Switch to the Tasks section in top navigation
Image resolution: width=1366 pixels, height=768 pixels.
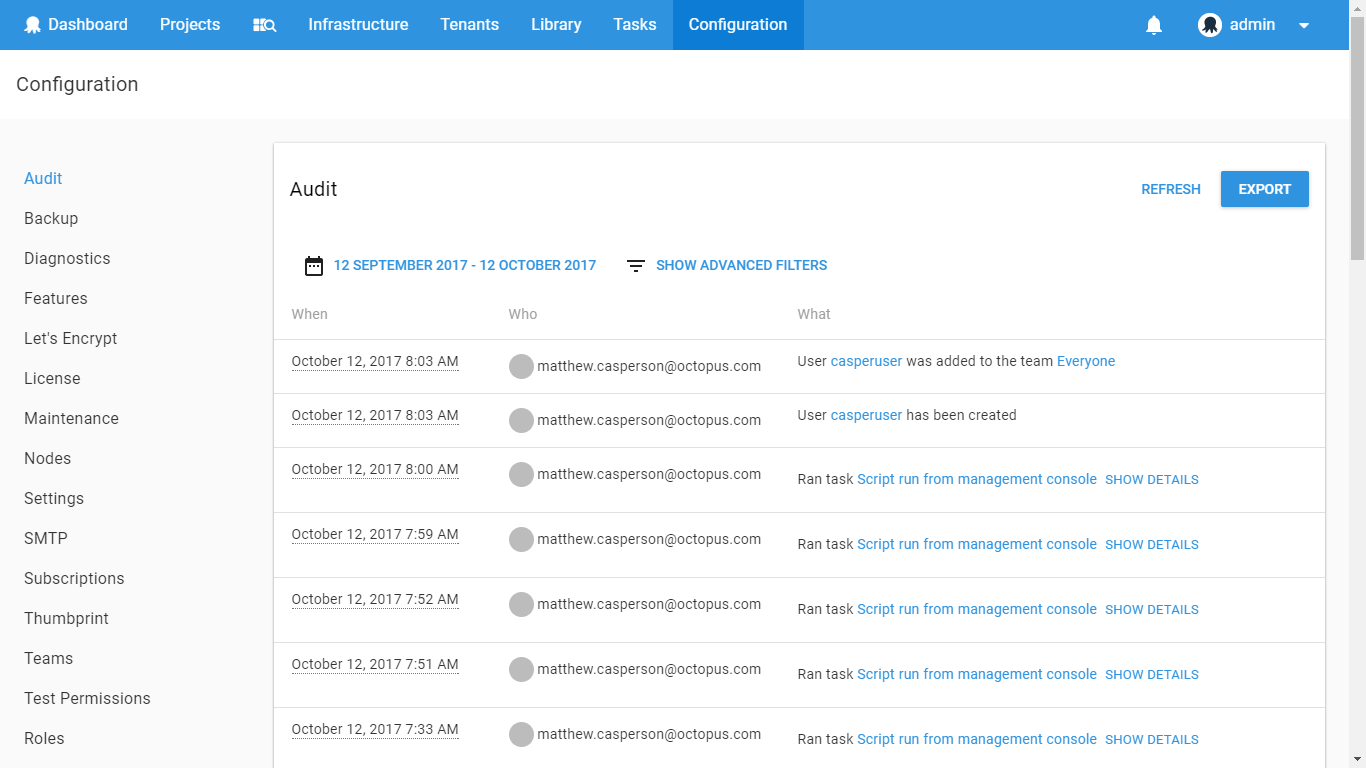[x=634, y=24]
